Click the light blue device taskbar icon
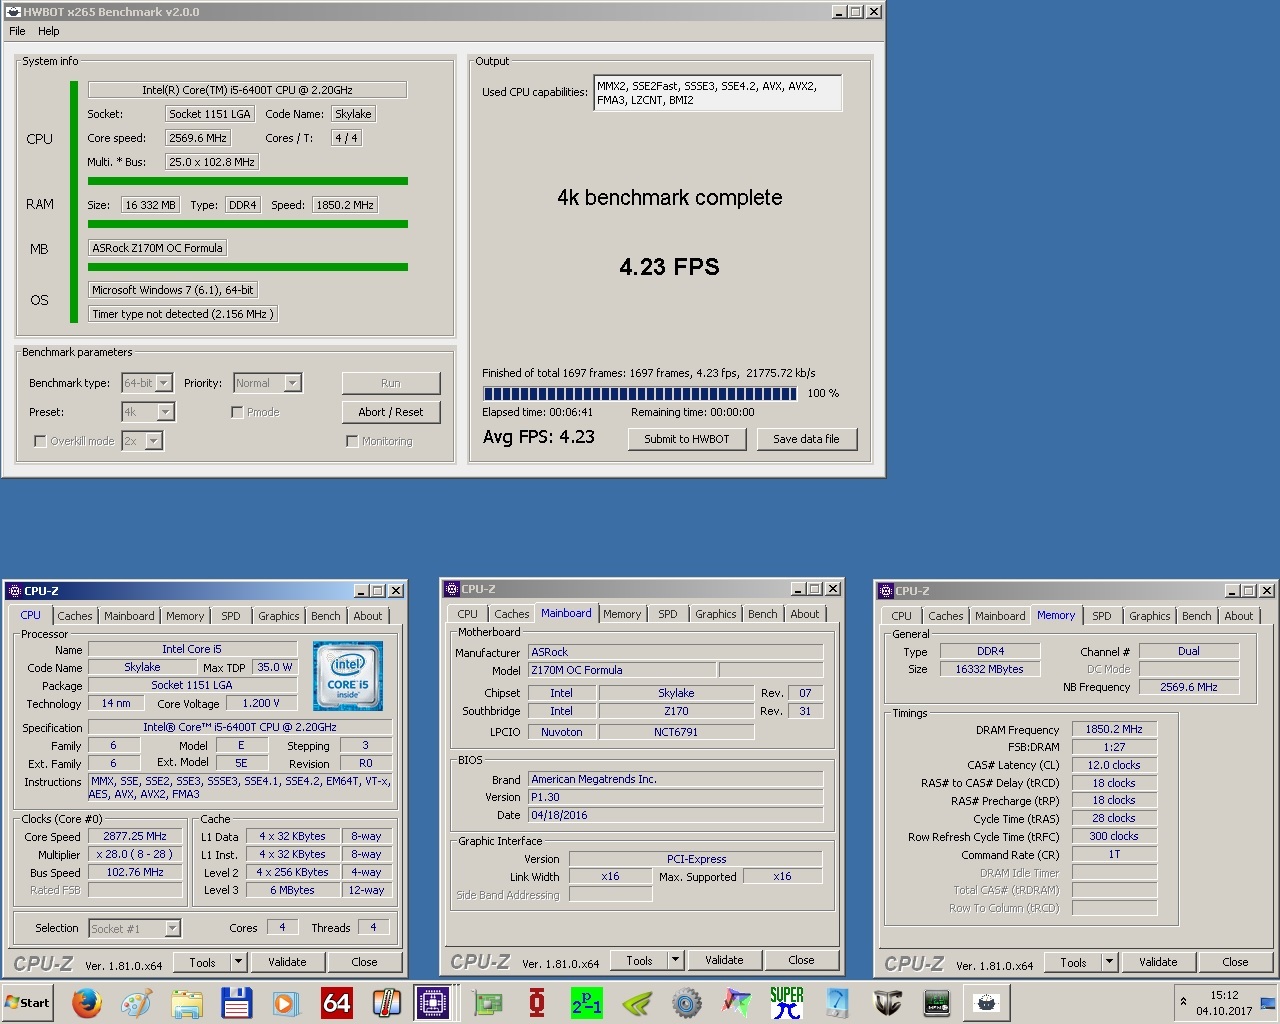The height and width of the screenshot is (1024, 1280). click(837, 1003)
